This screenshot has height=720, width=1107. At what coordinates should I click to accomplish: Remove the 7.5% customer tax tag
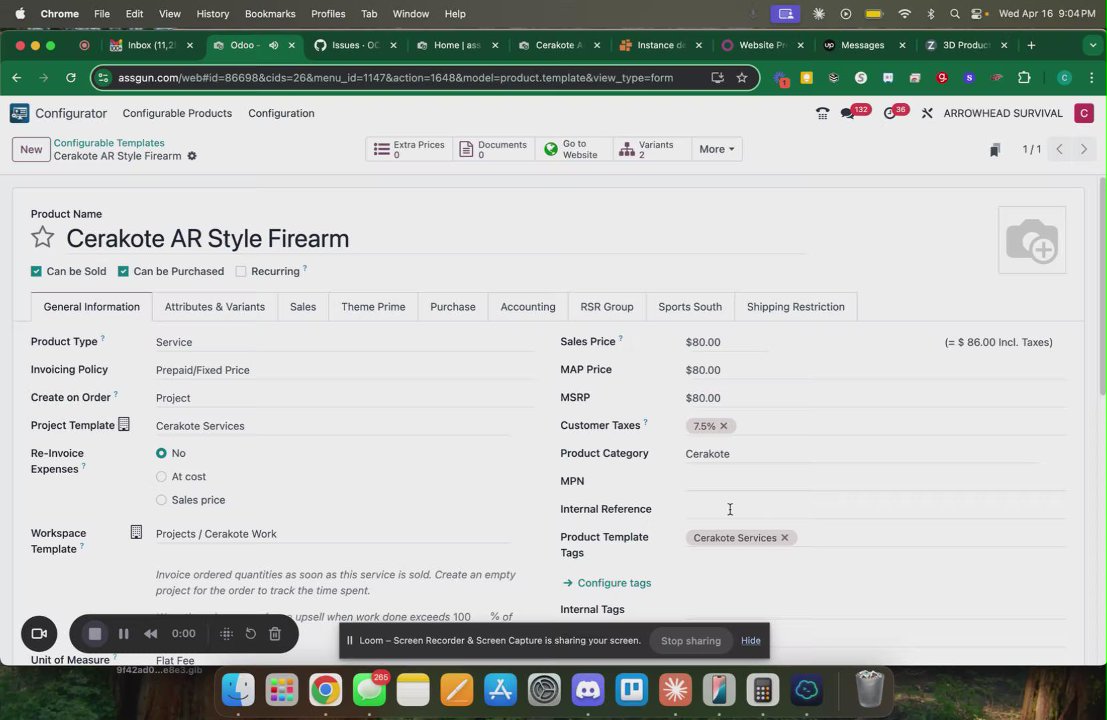click(724, 426)
